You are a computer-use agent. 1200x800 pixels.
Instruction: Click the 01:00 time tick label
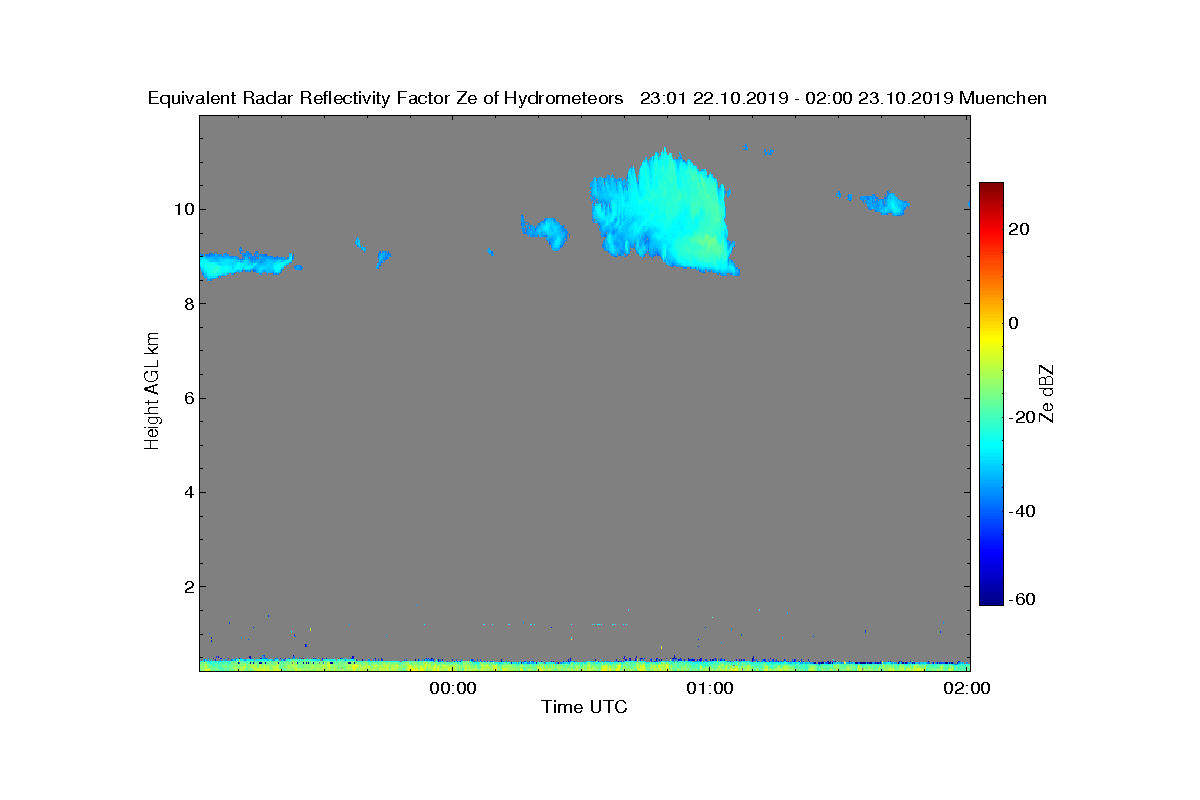[710, 688]
